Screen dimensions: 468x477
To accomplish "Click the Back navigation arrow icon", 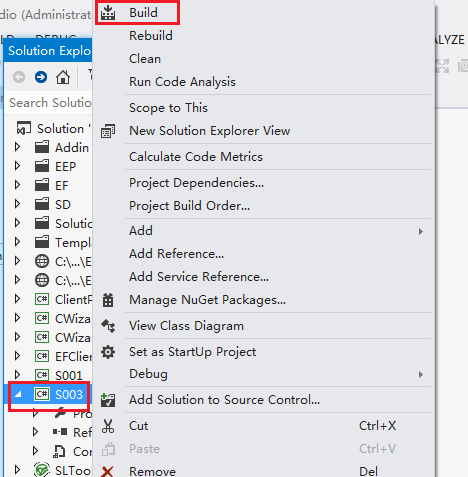I will tap(19, 77).
